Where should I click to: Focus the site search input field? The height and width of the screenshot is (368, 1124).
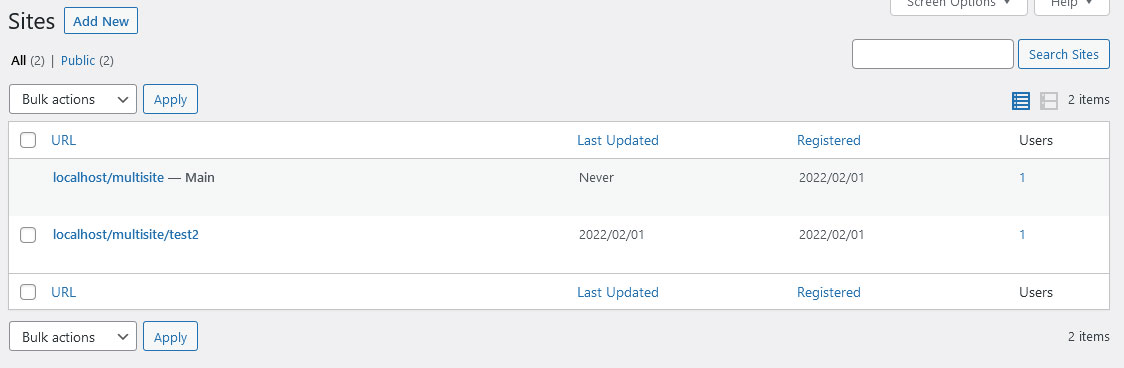[933, 55]
